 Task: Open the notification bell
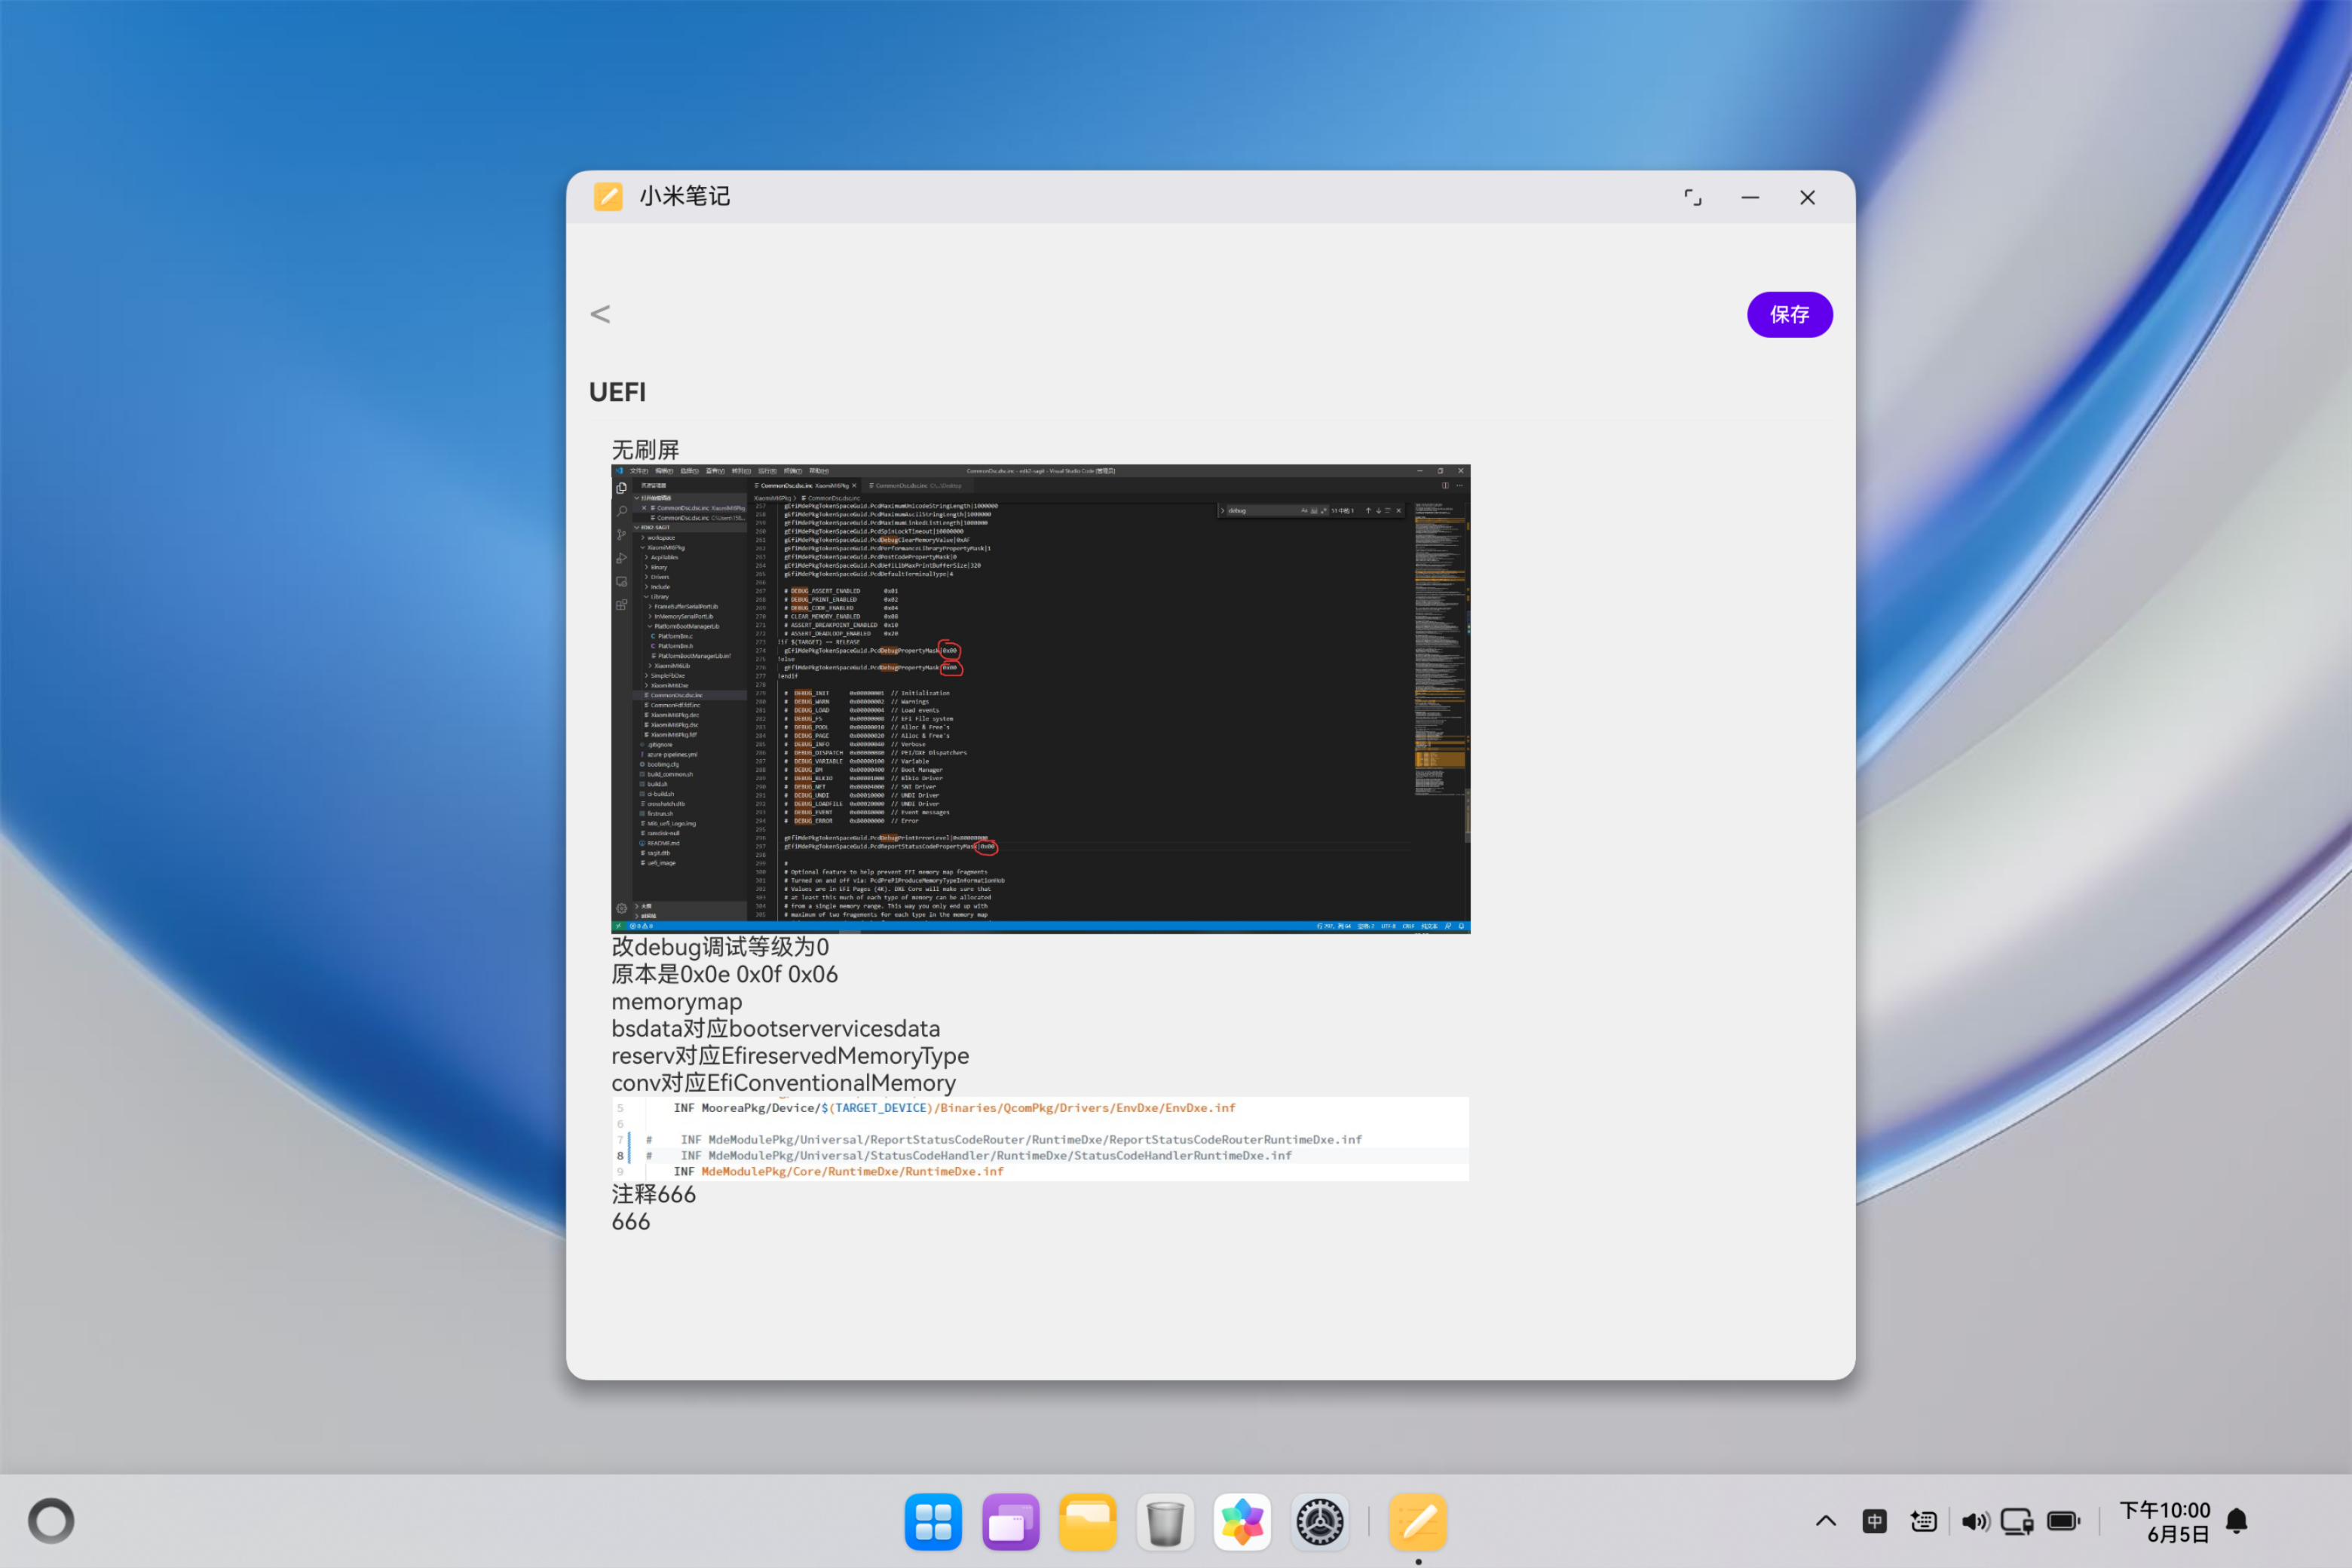2237,1521
